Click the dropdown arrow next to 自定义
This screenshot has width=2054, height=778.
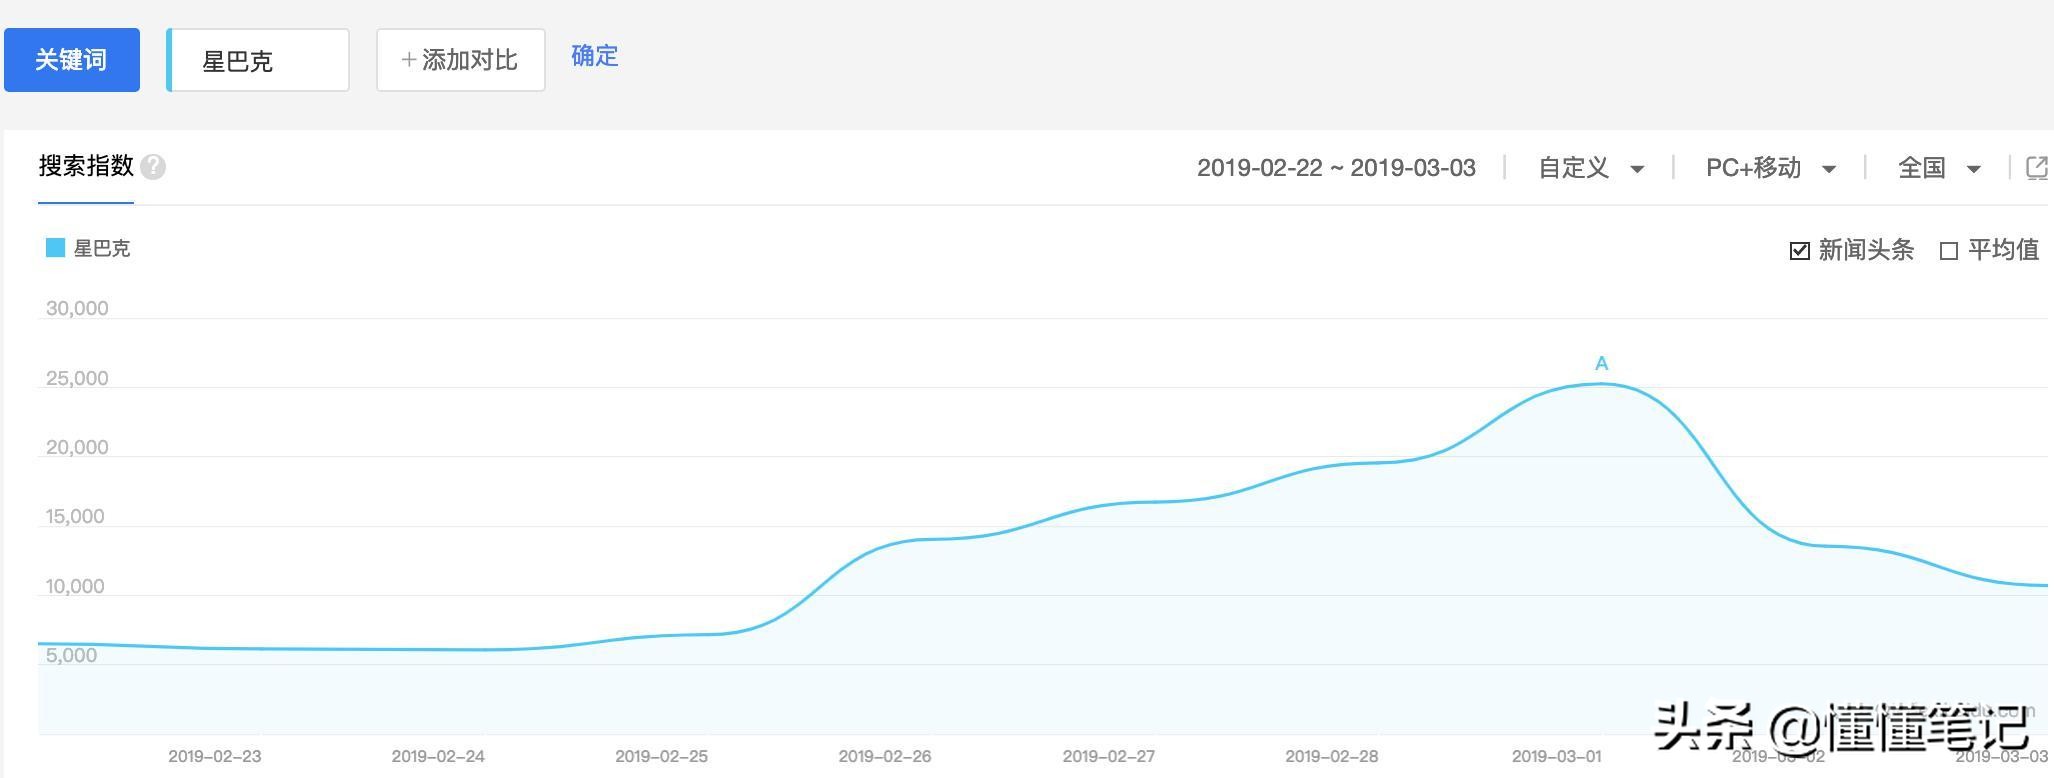click(x=1637, y=169)
